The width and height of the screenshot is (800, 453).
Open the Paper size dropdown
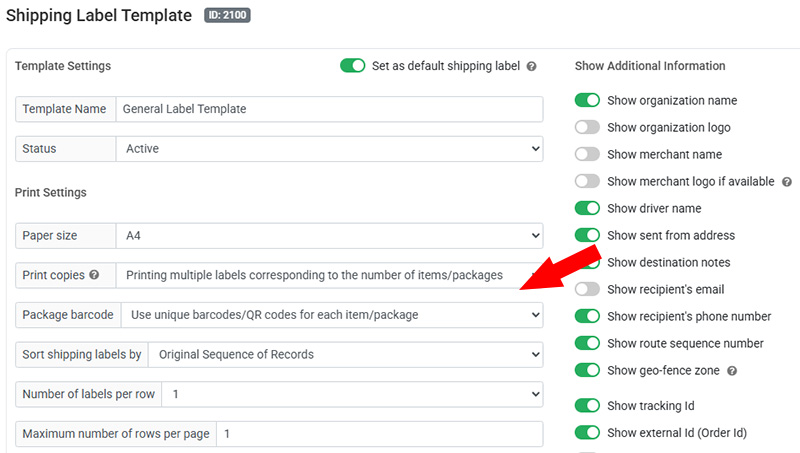coord(329,236)
